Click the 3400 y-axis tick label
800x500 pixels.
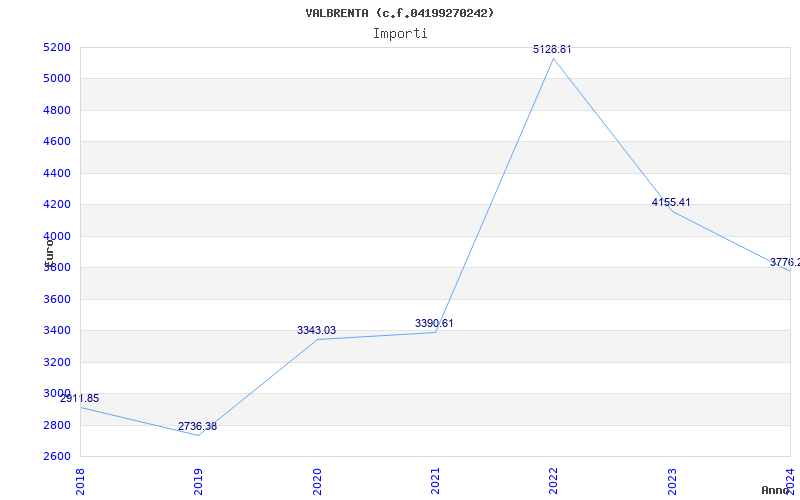click(57, 330)
